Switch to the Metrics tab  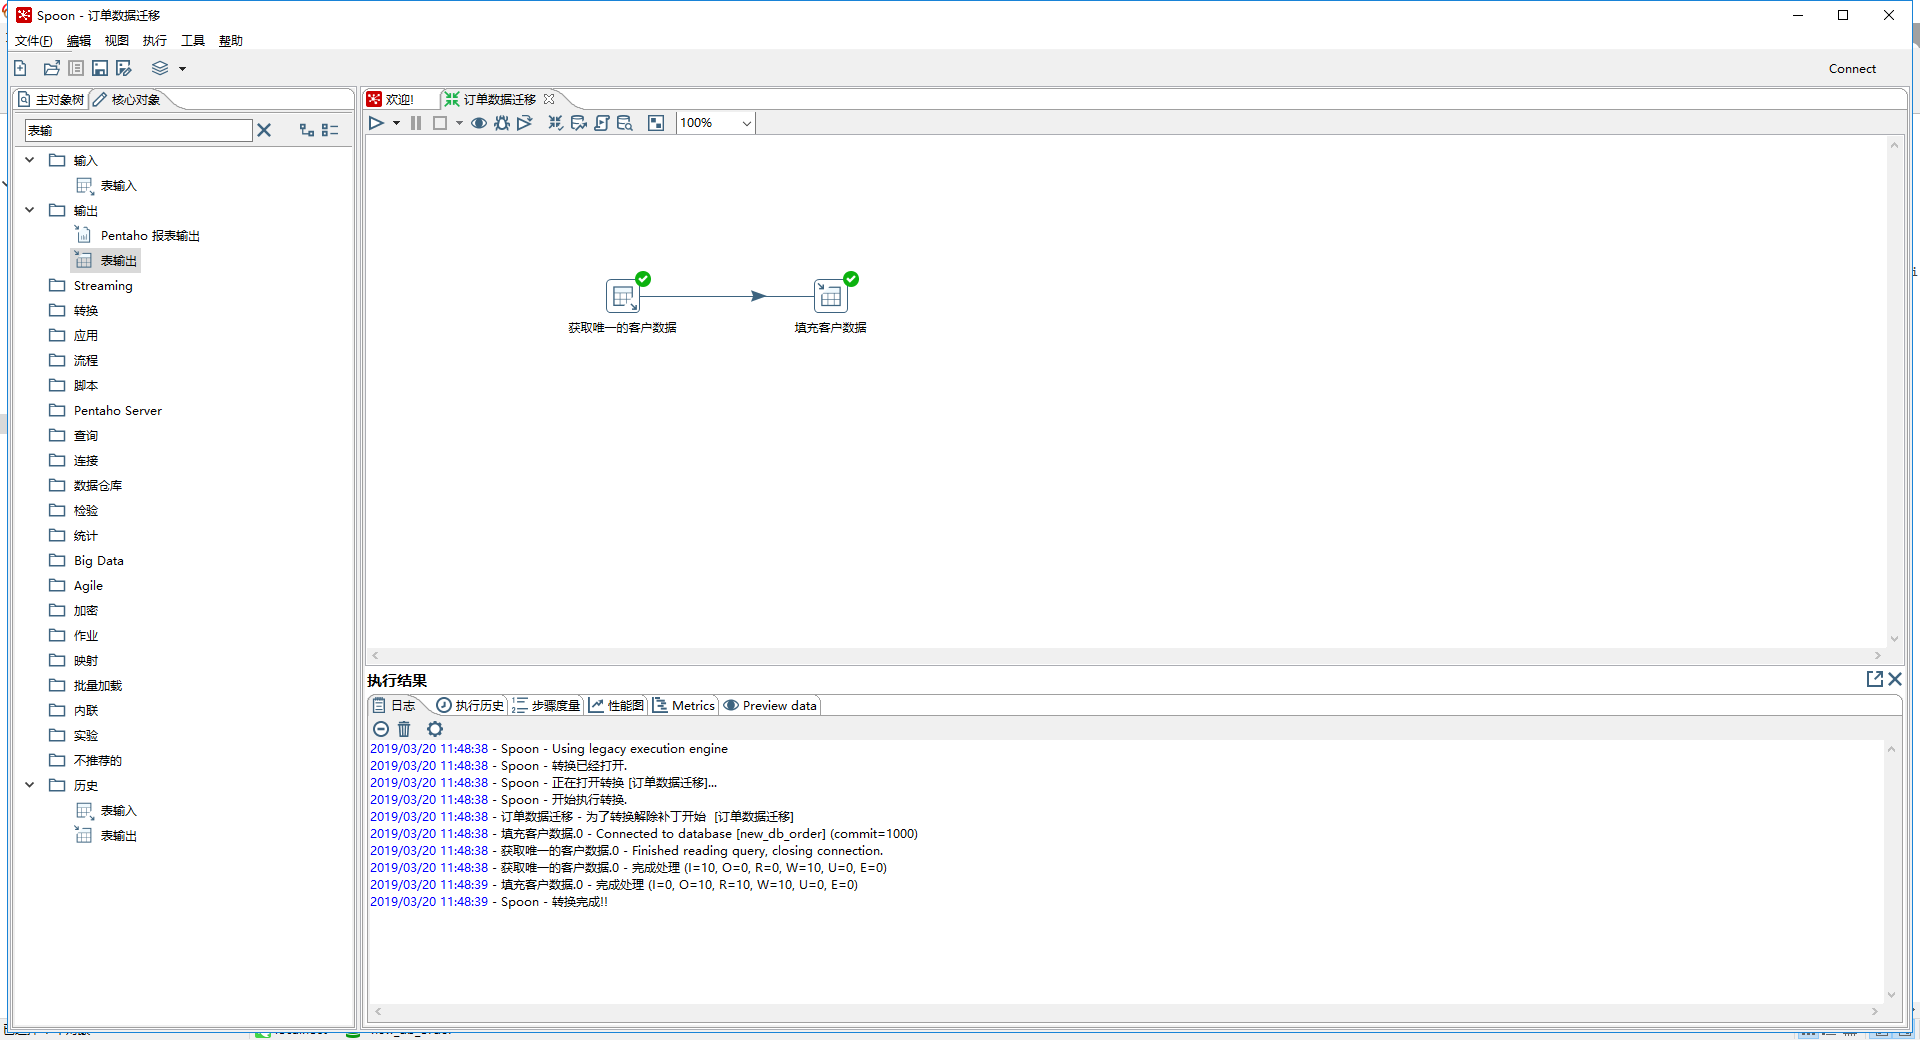click(x=684, y=706)
